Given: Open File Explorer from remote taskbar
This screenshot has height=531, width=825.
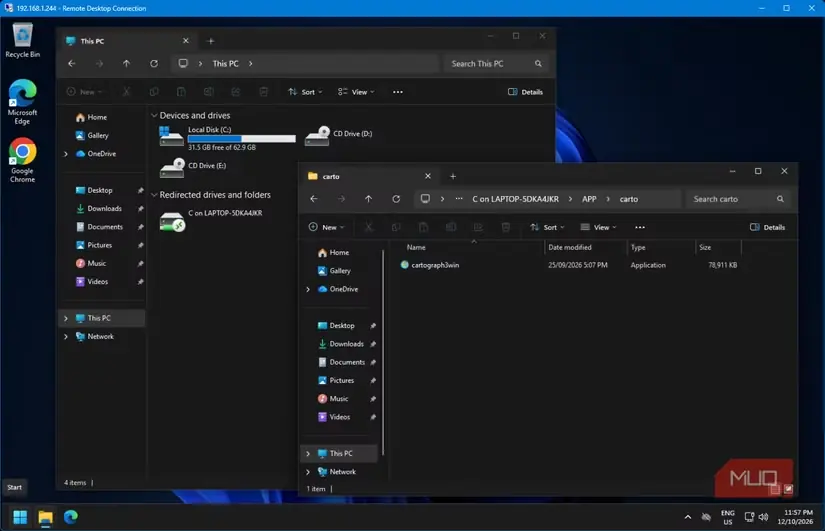Looking at the screenshot, I should click(x=45, y=517).
